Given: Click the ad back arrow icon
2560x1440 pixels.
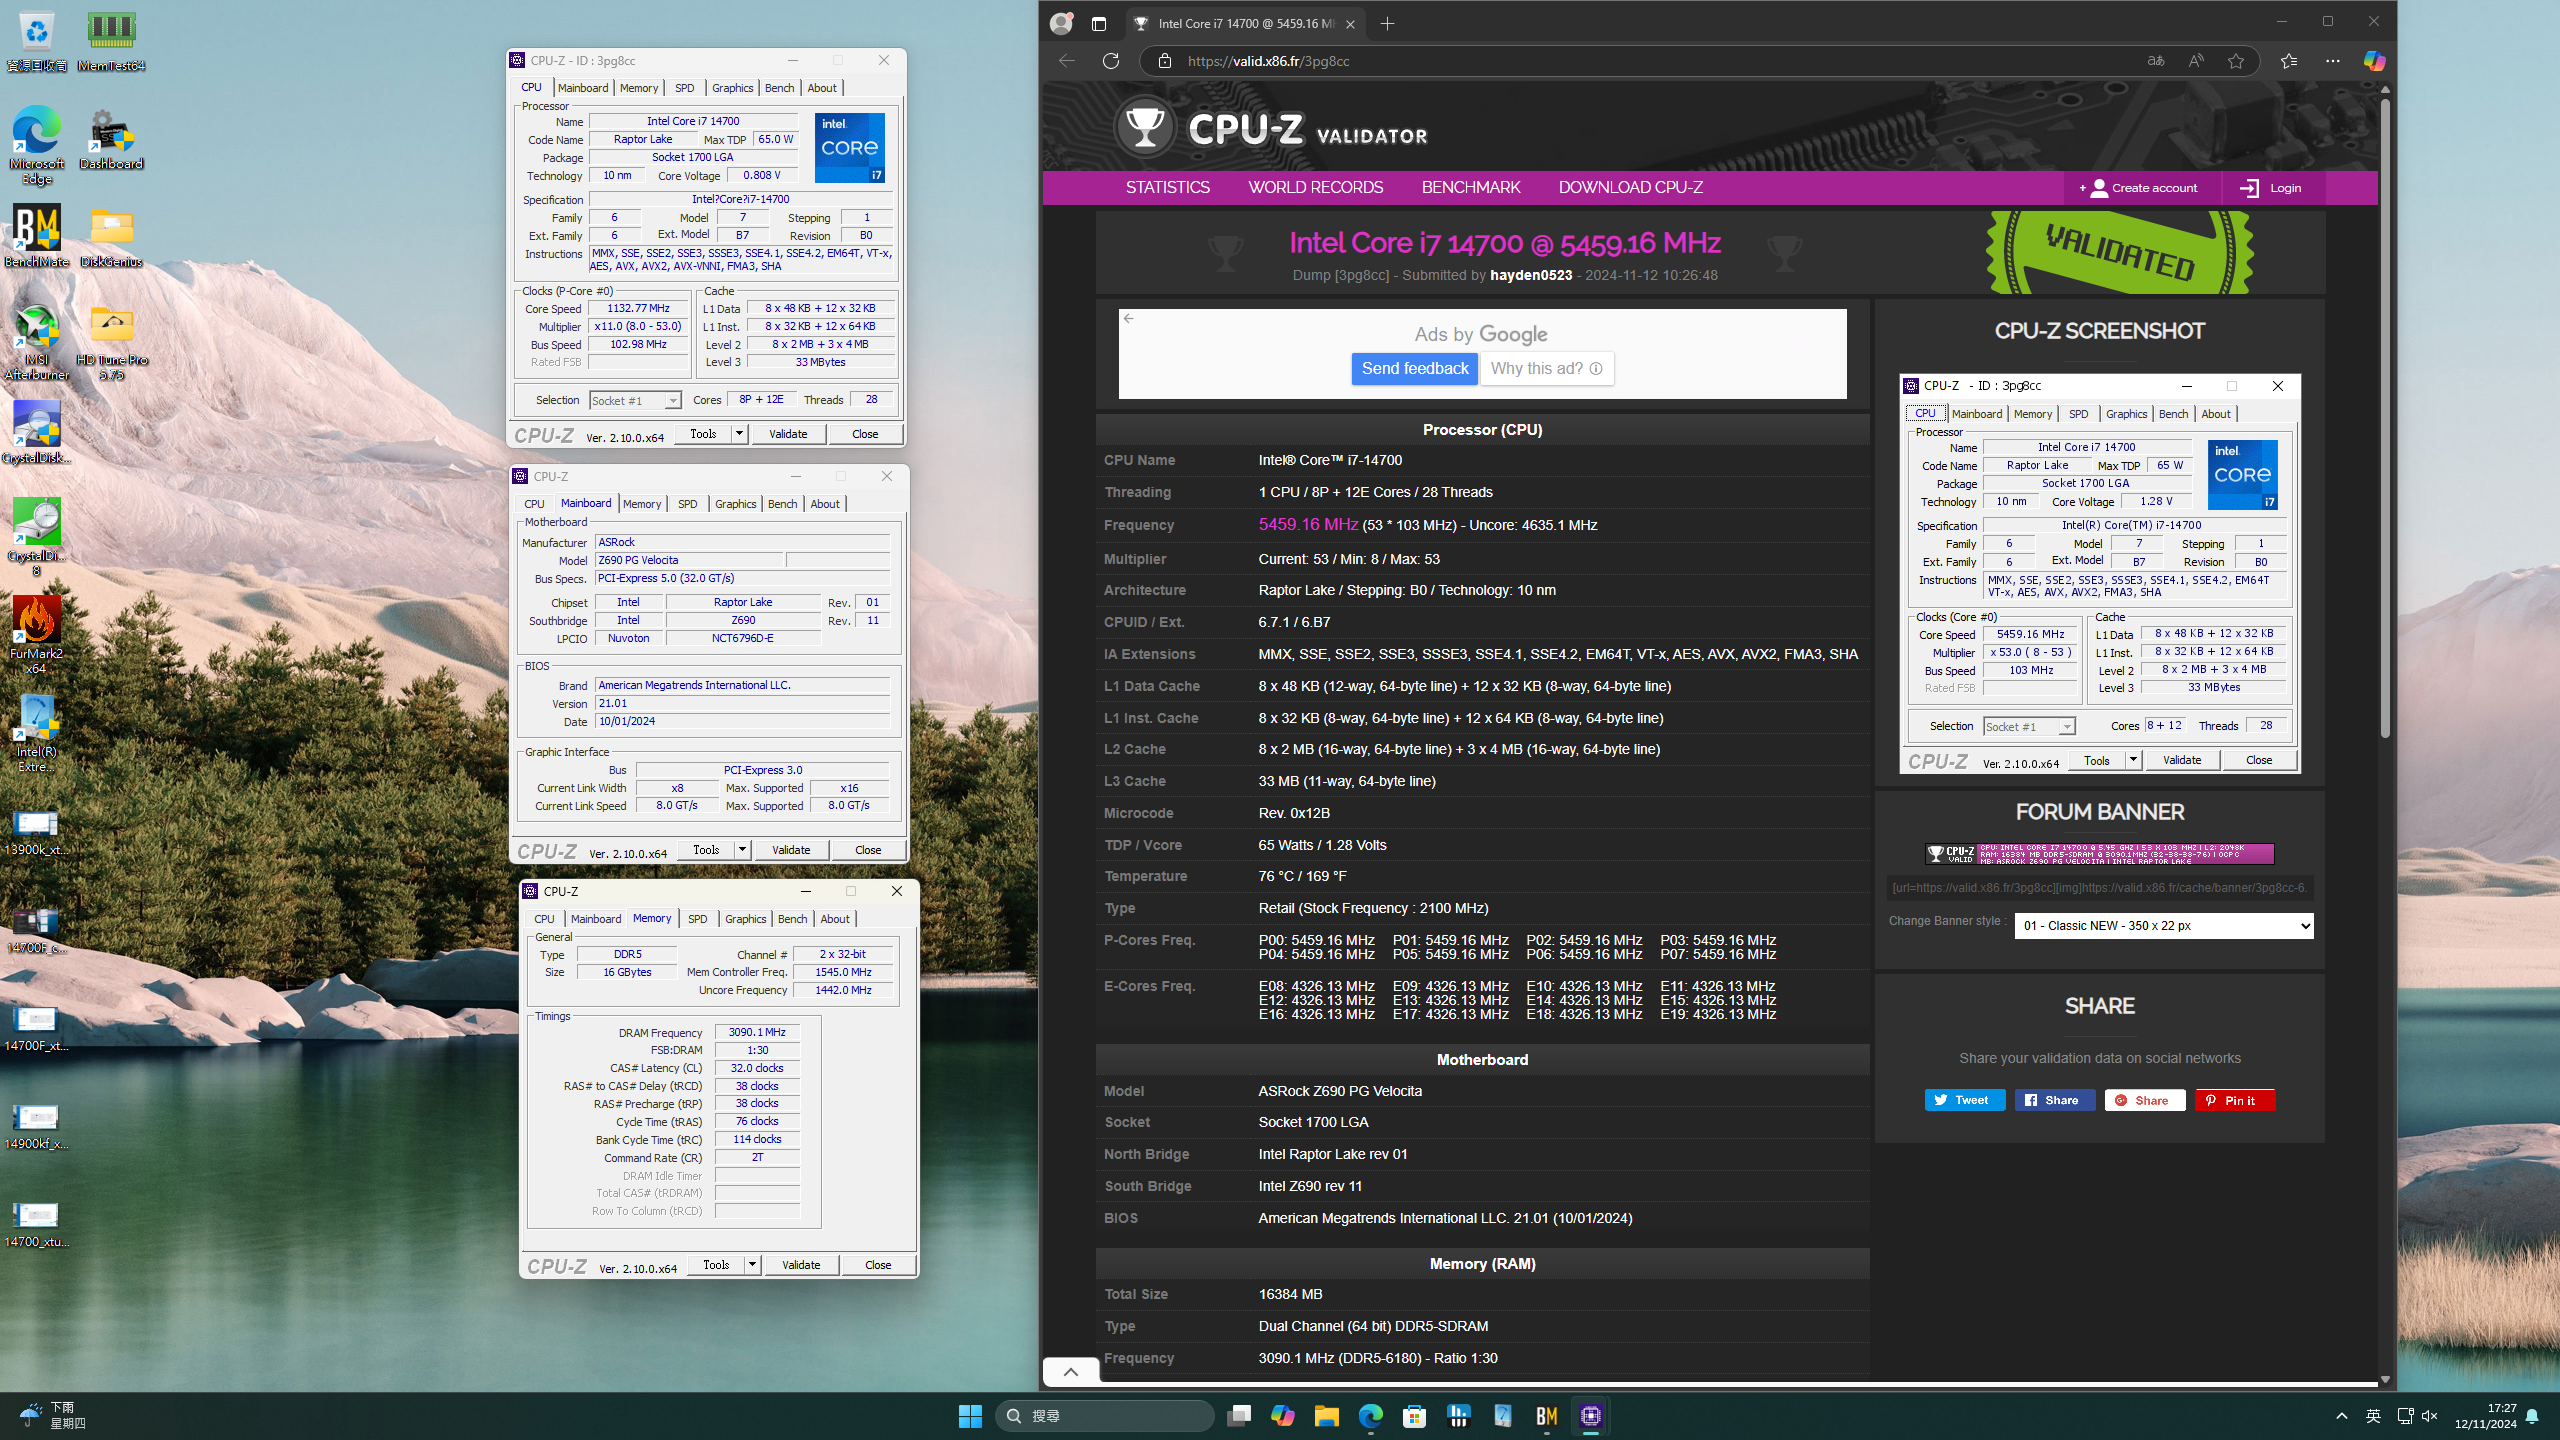Looking at the screenshot, I should [x=1129, y=319].
